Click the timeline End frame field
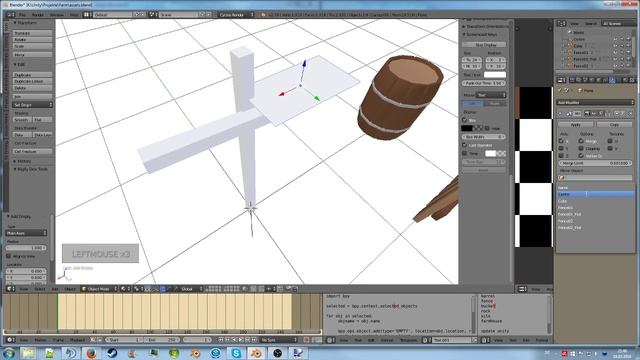 point(162,340)
